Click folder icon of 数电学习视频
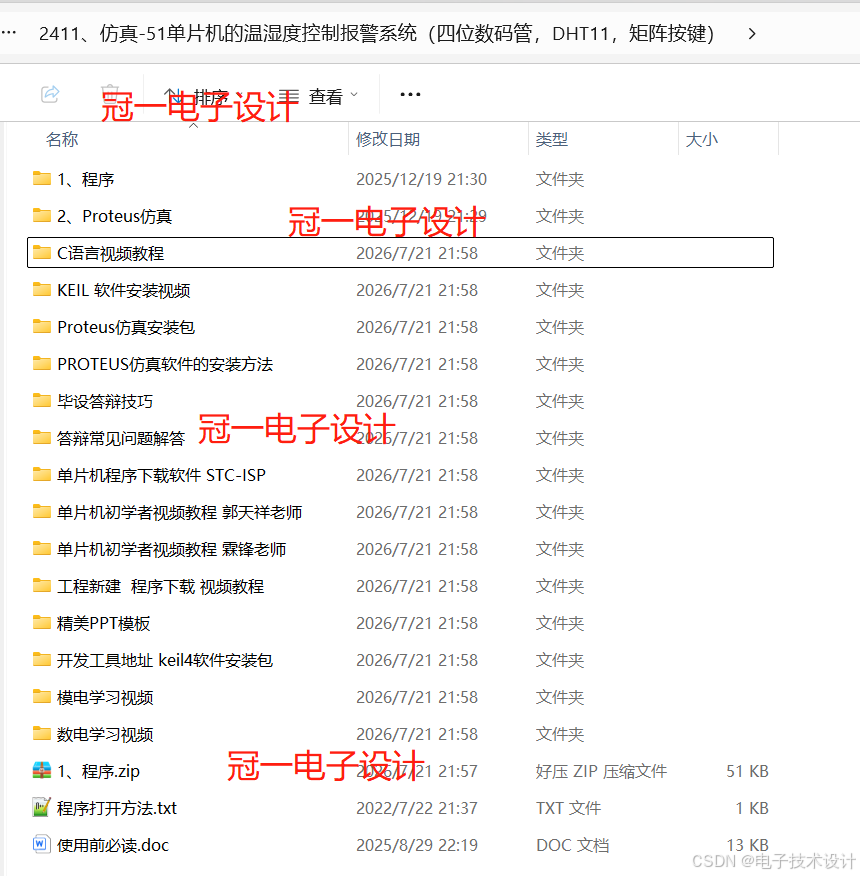The width and height of the screenshot is (860, 876). 42,734
